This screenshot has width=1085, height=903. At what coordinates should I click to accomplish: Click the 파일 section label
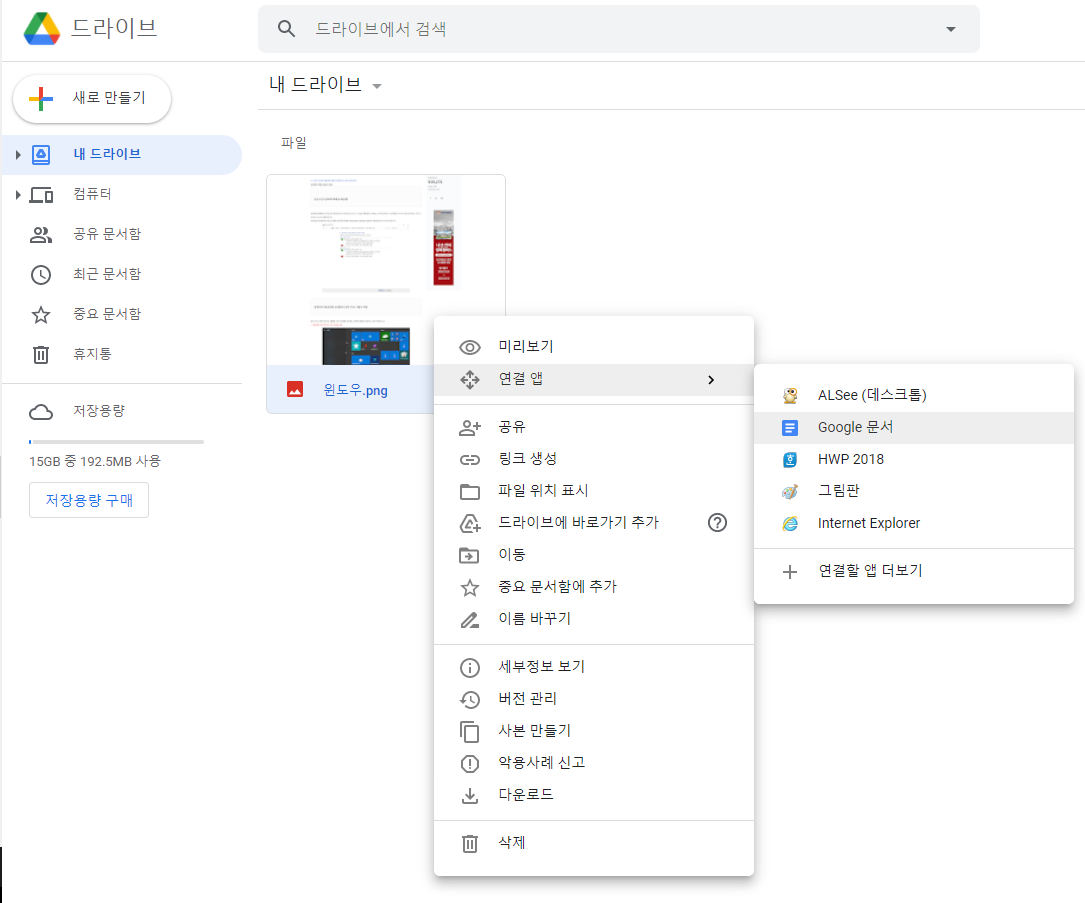tap(293, 143)
